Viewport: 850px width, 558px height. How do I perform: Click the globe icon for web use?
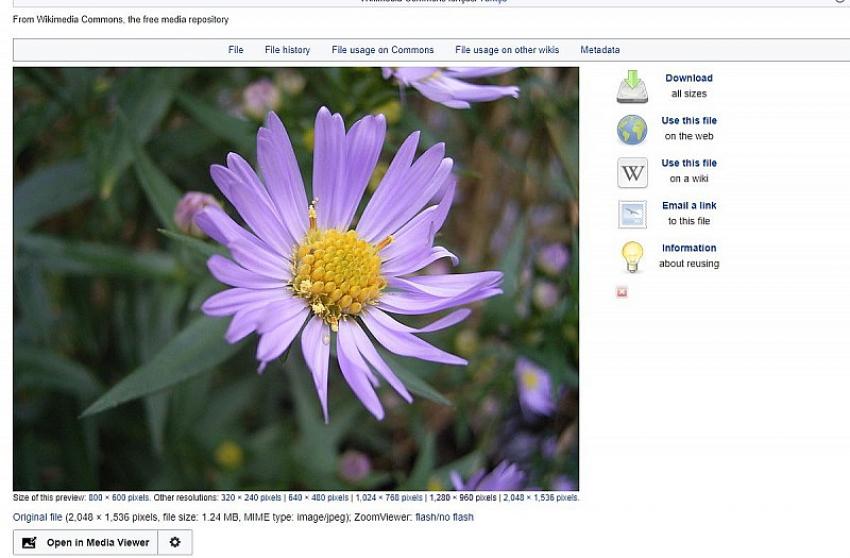coord(632,130)
